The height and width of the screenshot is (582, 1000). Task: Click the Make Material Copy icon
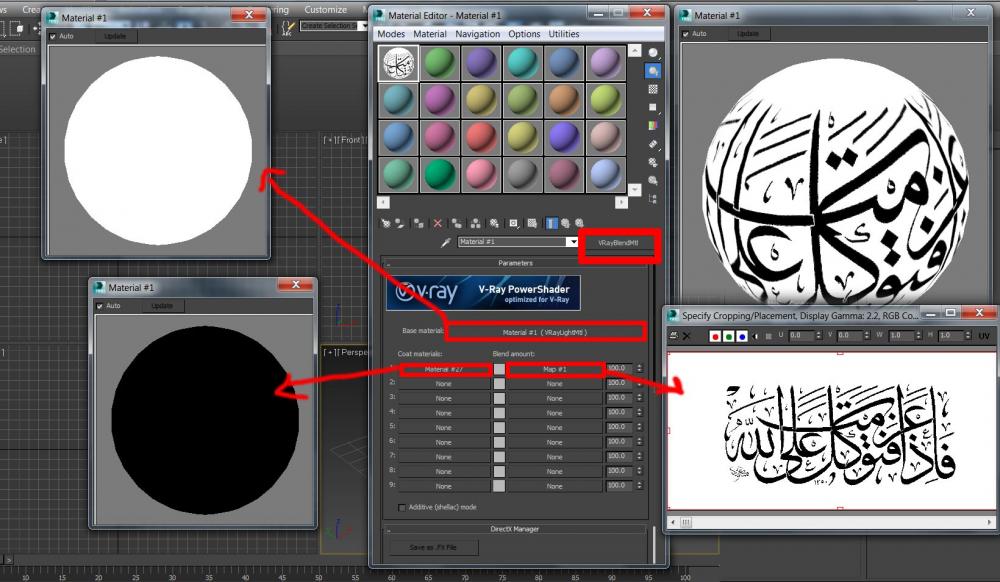tap(457, 223)
